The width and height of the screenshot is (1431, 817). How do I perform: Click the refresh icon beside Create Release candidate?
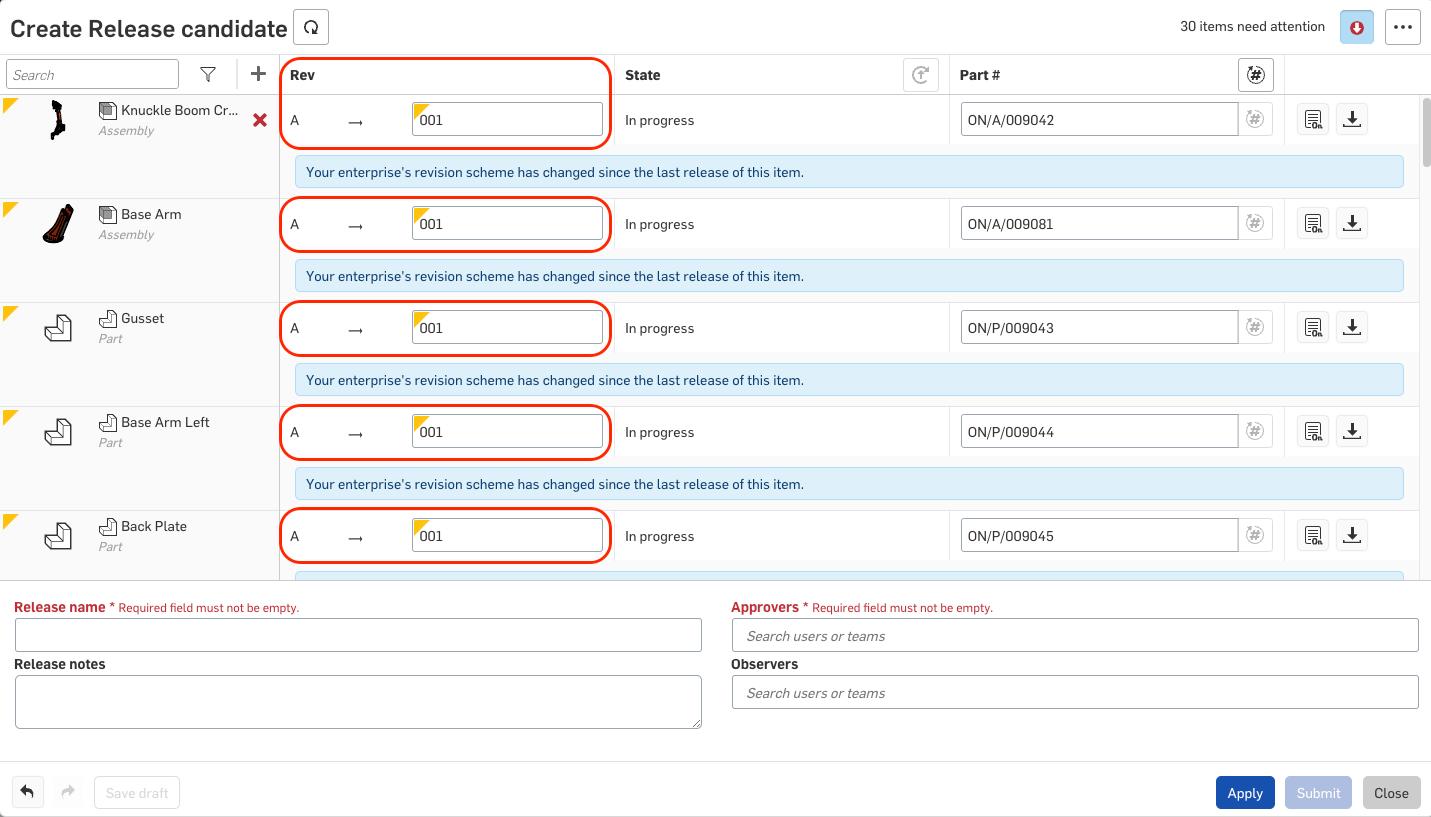click(x=311, y=27)
